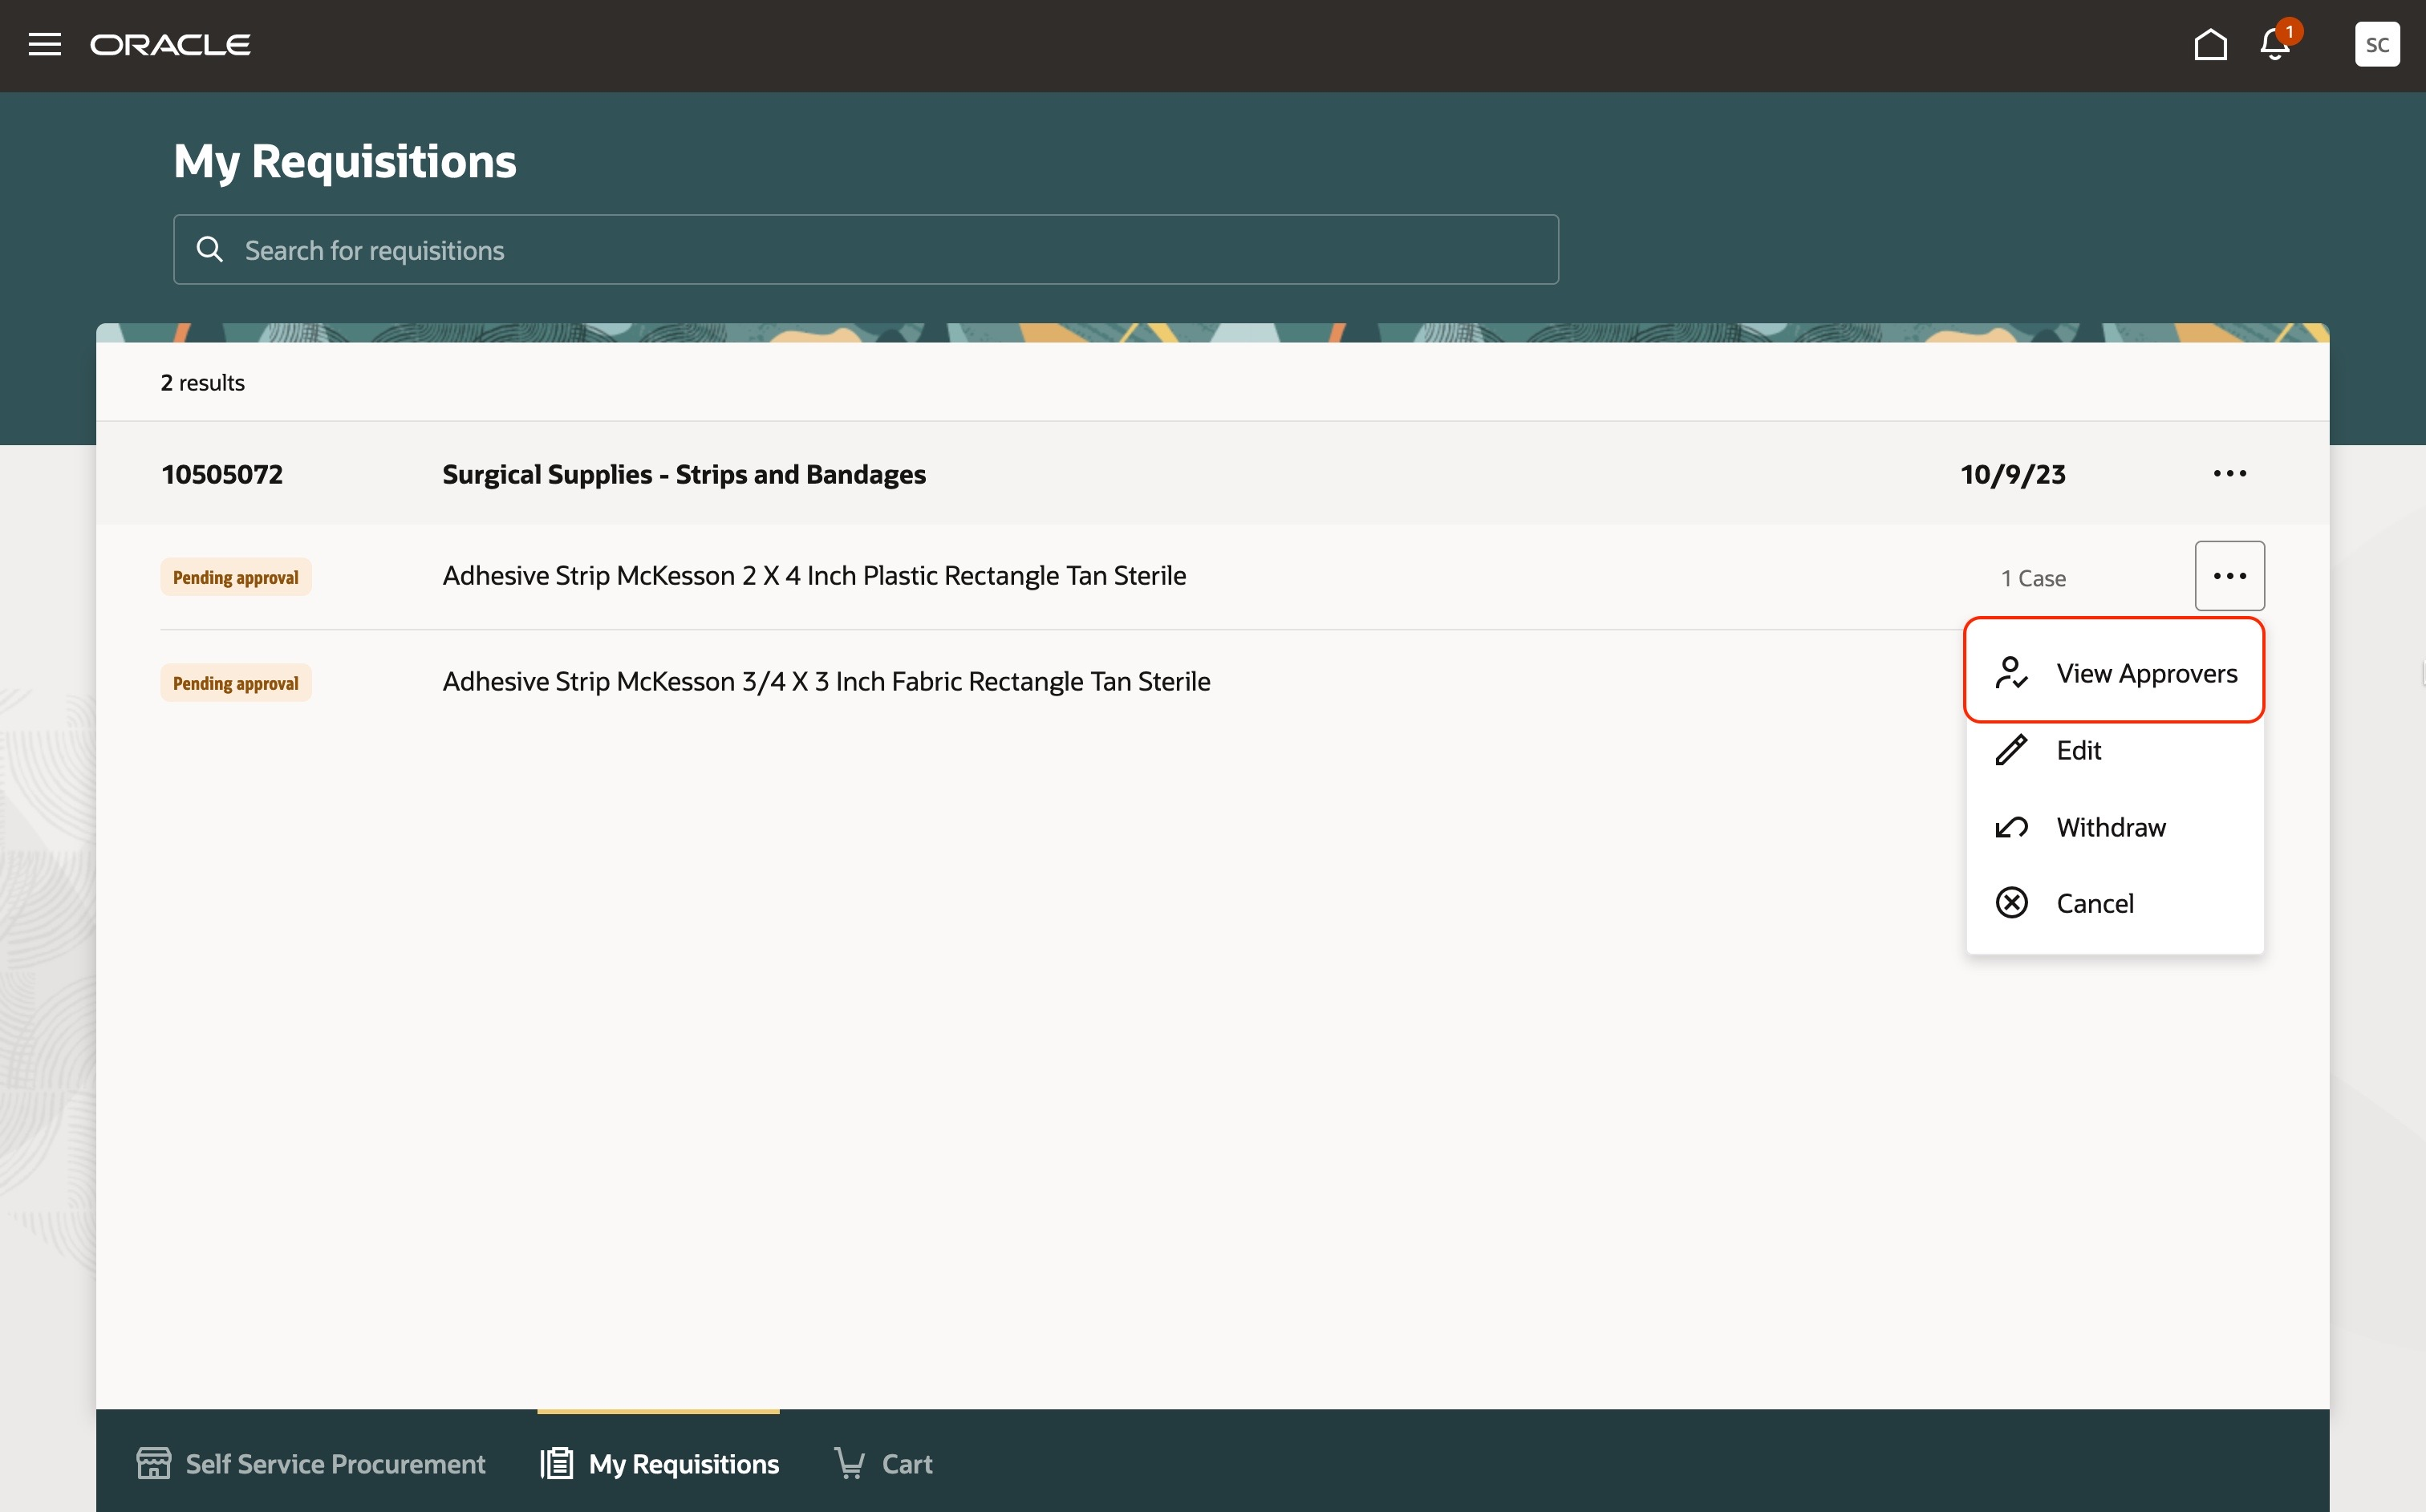Switch to the My Requisitions tab
The image size is (2426, 1512).
coord(683,1463)
